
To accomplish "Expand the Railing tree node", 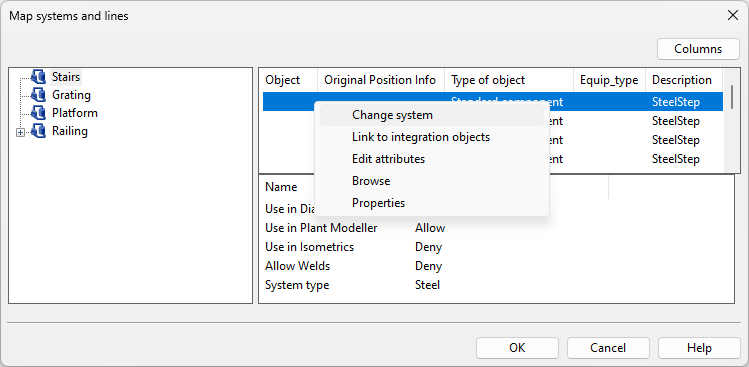I will [x=21, y=133].
